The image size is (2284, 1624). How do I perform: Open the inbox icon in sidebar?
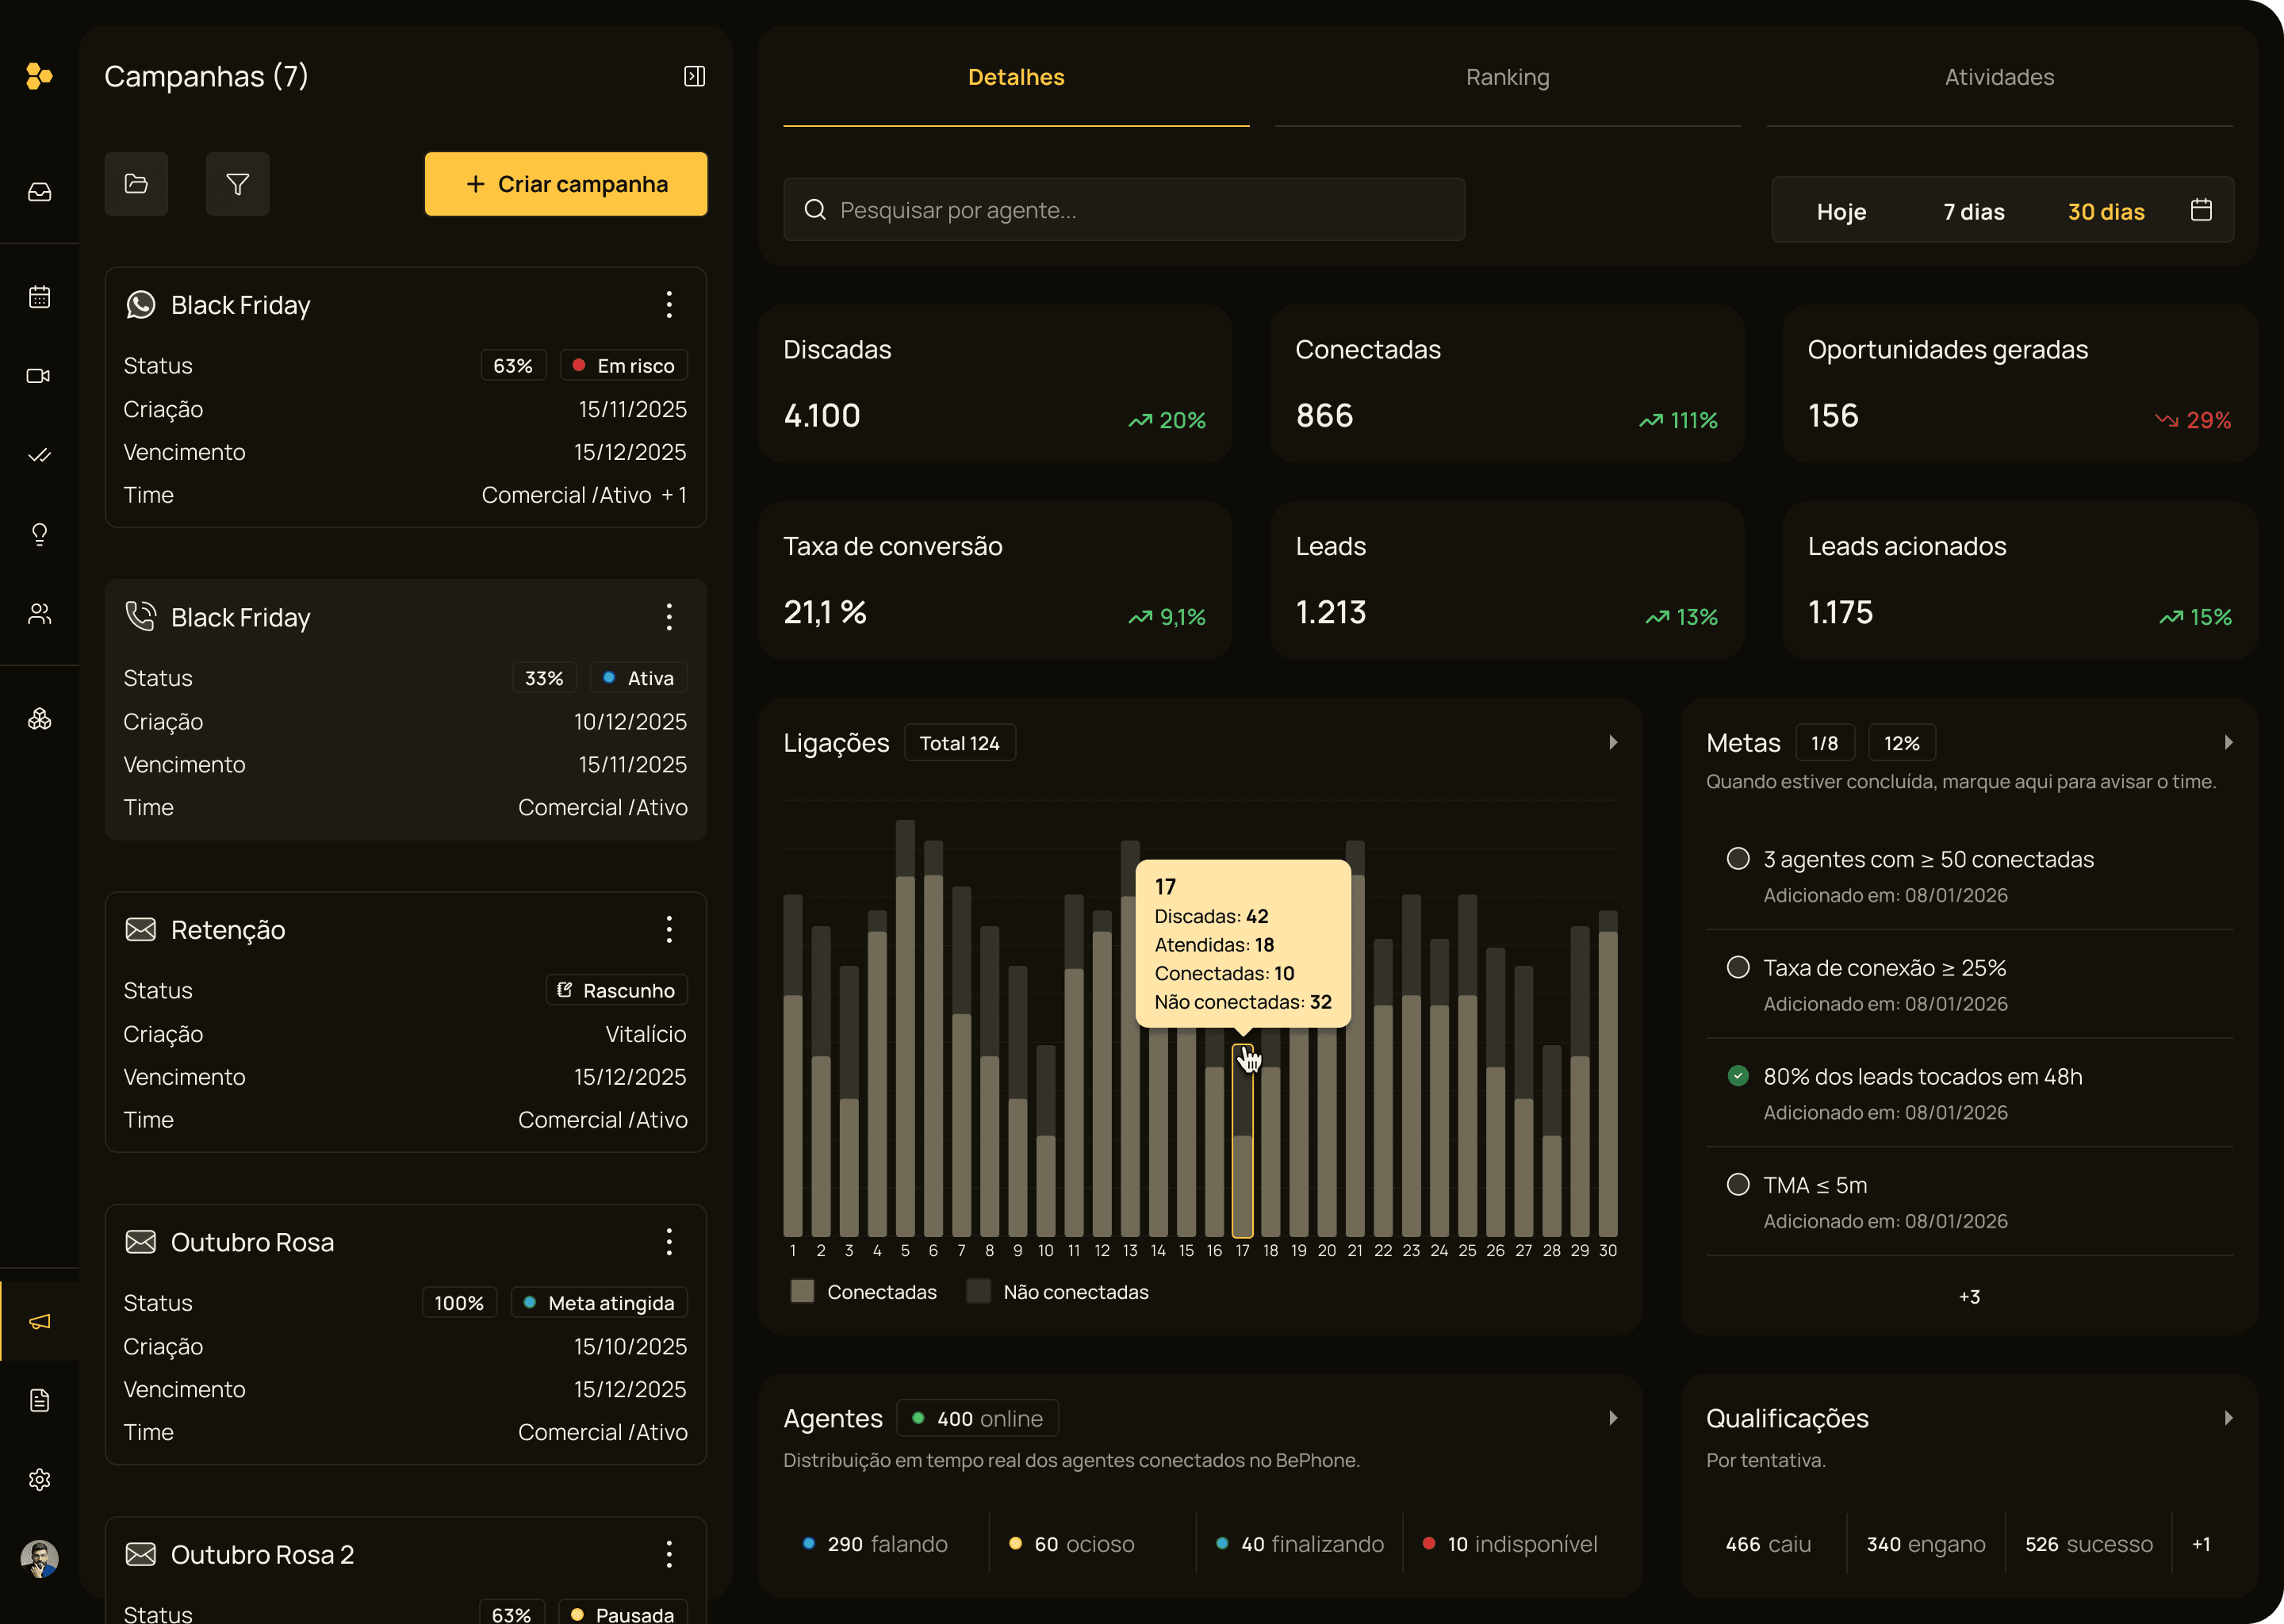tap(39, 192)
